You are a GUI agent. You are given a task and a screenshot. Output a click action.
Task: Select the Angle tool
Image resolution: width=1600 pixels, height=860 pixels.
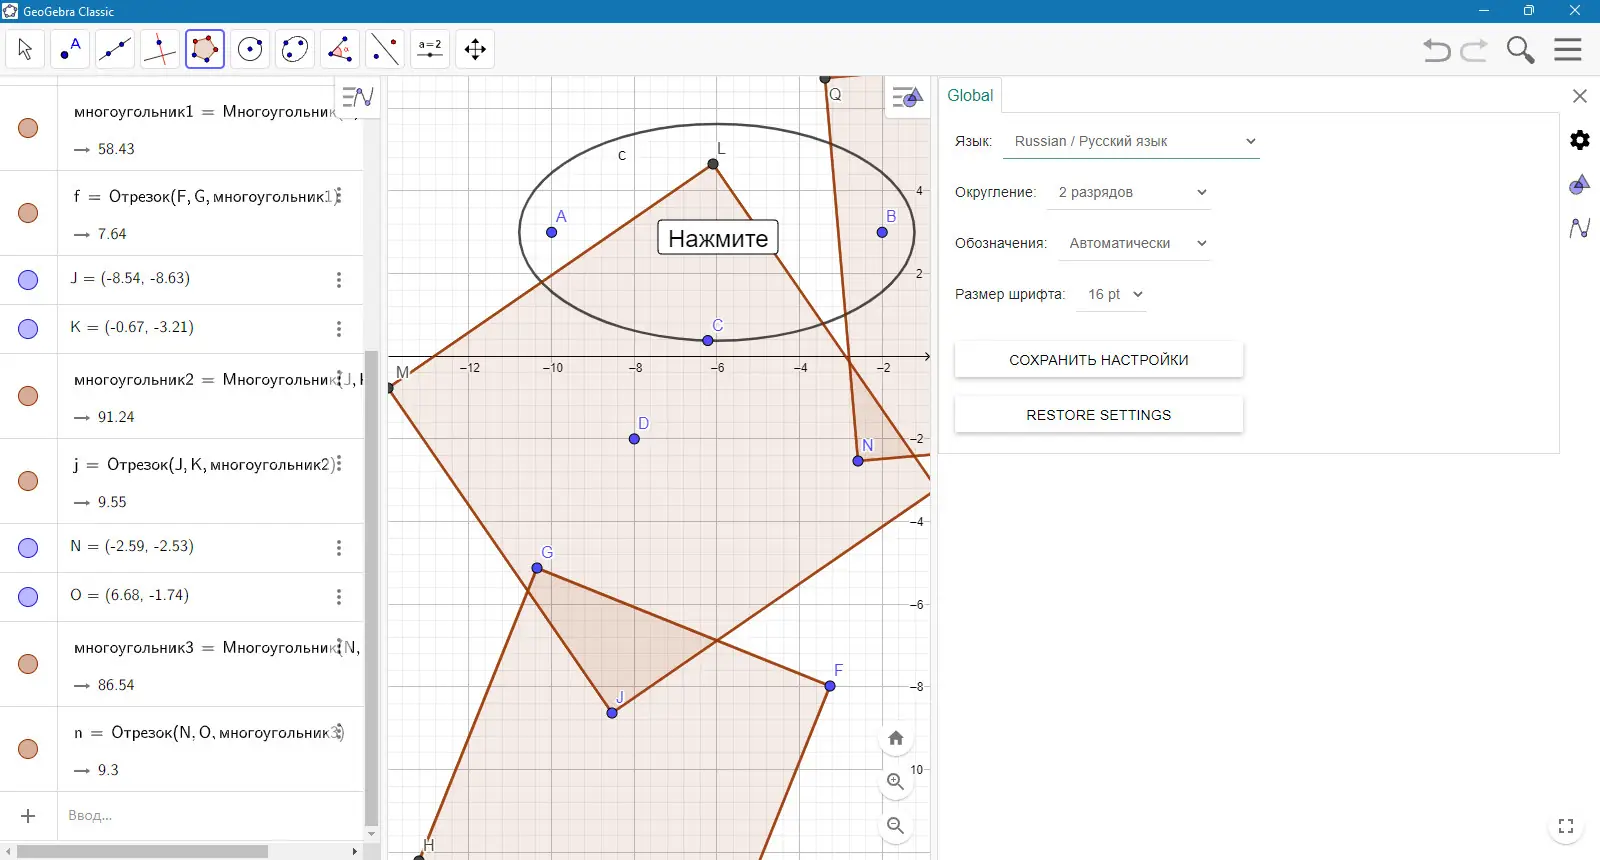coord(340,49)
